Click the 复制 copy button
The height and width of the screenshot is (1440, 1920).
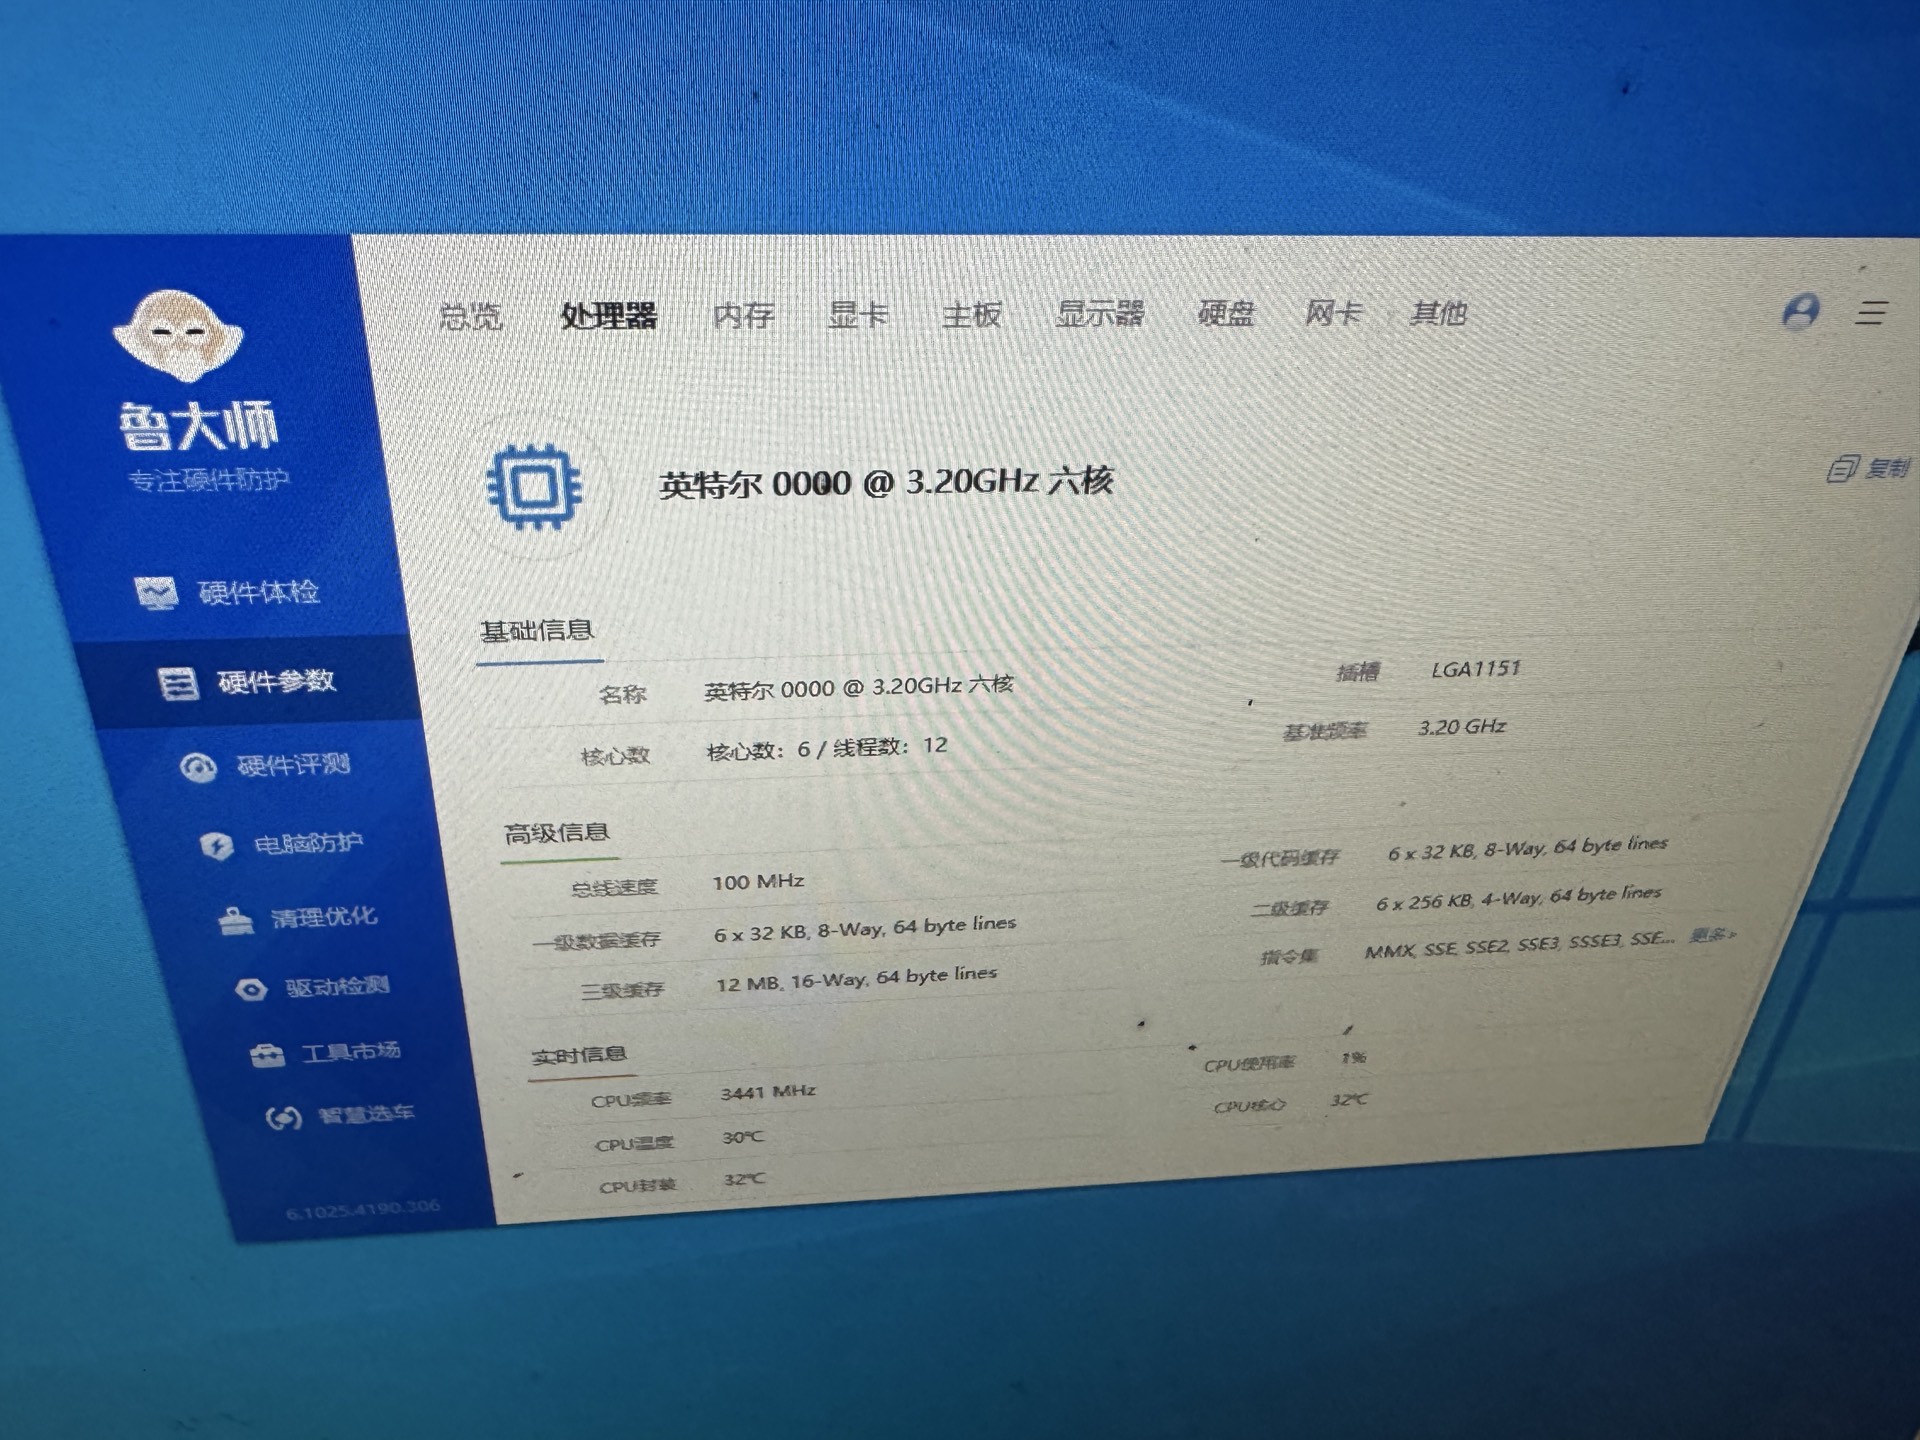[x=1868, y=468]
